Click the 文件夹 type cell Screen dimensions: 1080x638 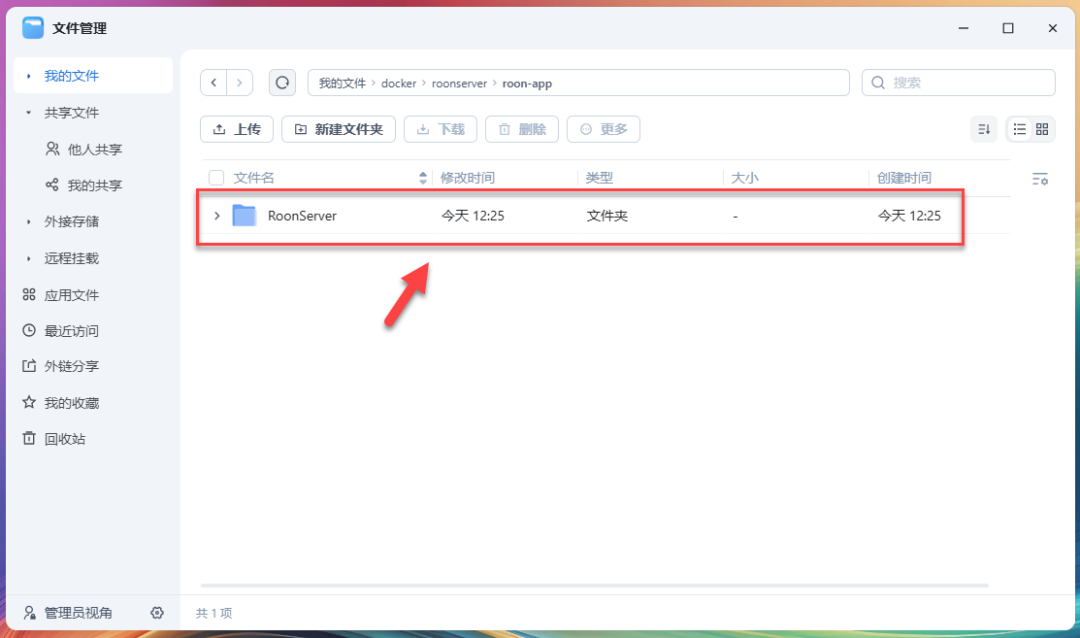607,216
